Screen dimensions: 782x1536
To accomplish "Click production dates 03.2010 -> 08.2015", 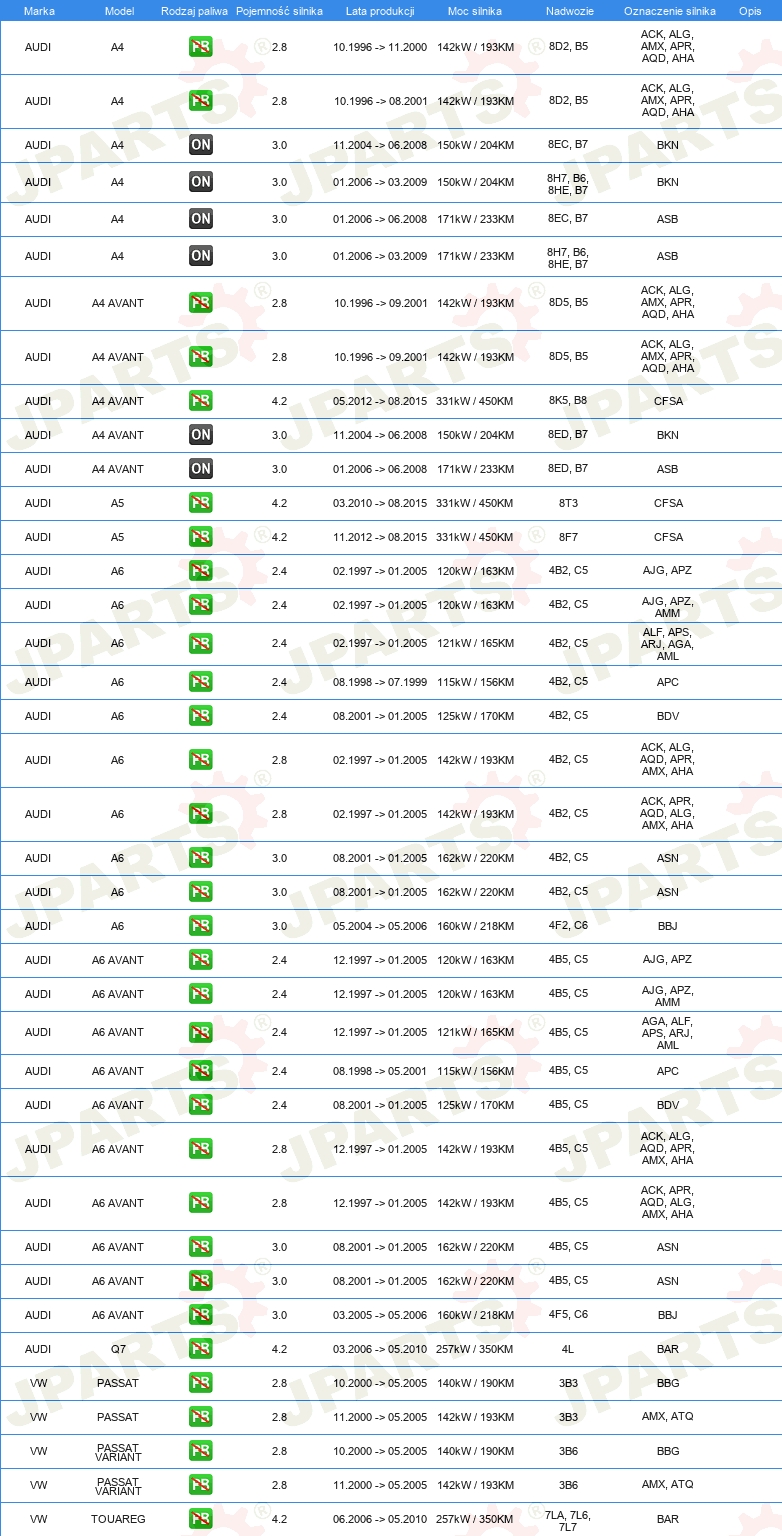I will point(380,503).
